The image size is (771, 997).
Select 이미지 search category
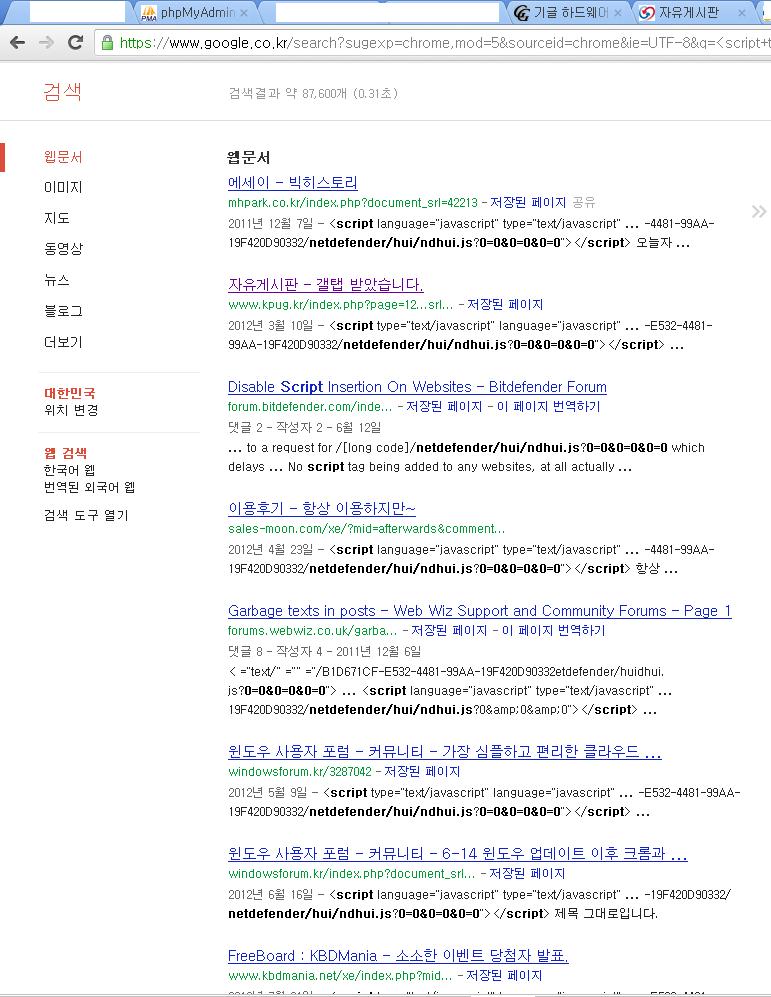pyautogui.click(x=63, y=188)
